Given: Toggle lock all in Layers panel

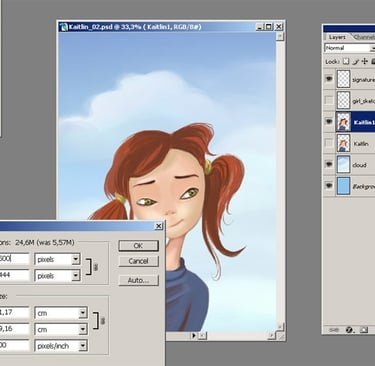Looking at the screenshot, I should (373, 61).
